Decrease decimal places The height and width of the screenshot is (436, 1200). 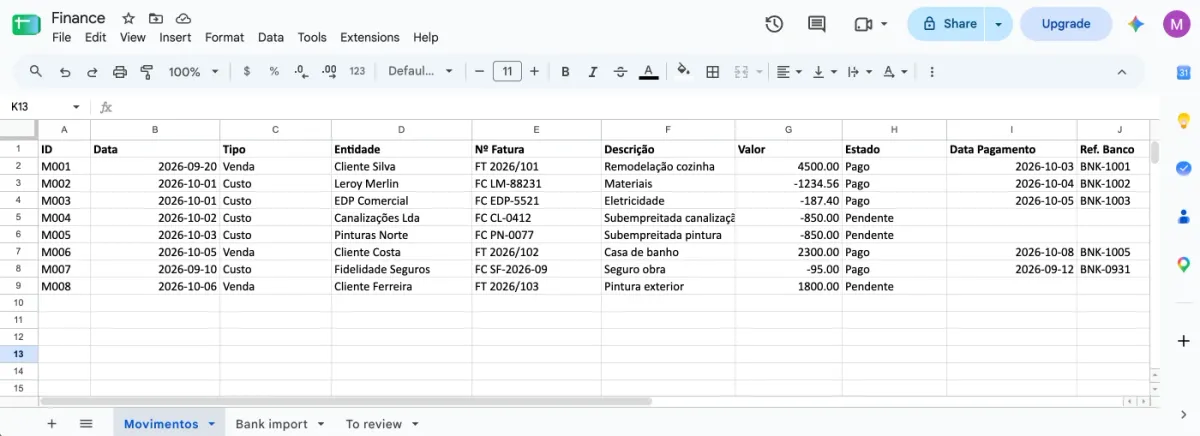tap(302, 72)
